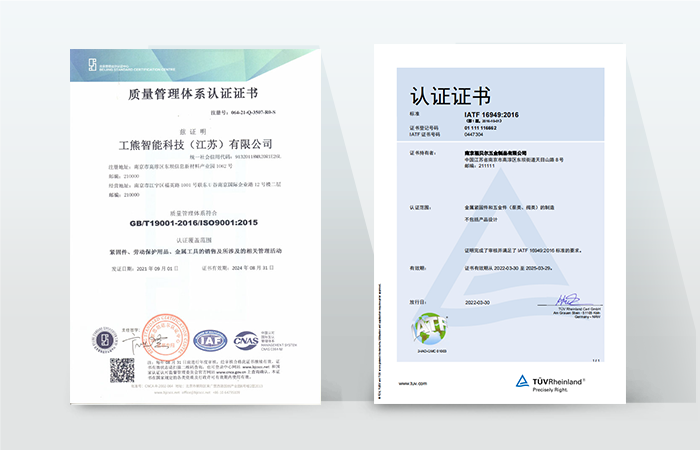Click the '有效期:' label on right certificate
The image size is (700, 450).
tap(418, 268)
